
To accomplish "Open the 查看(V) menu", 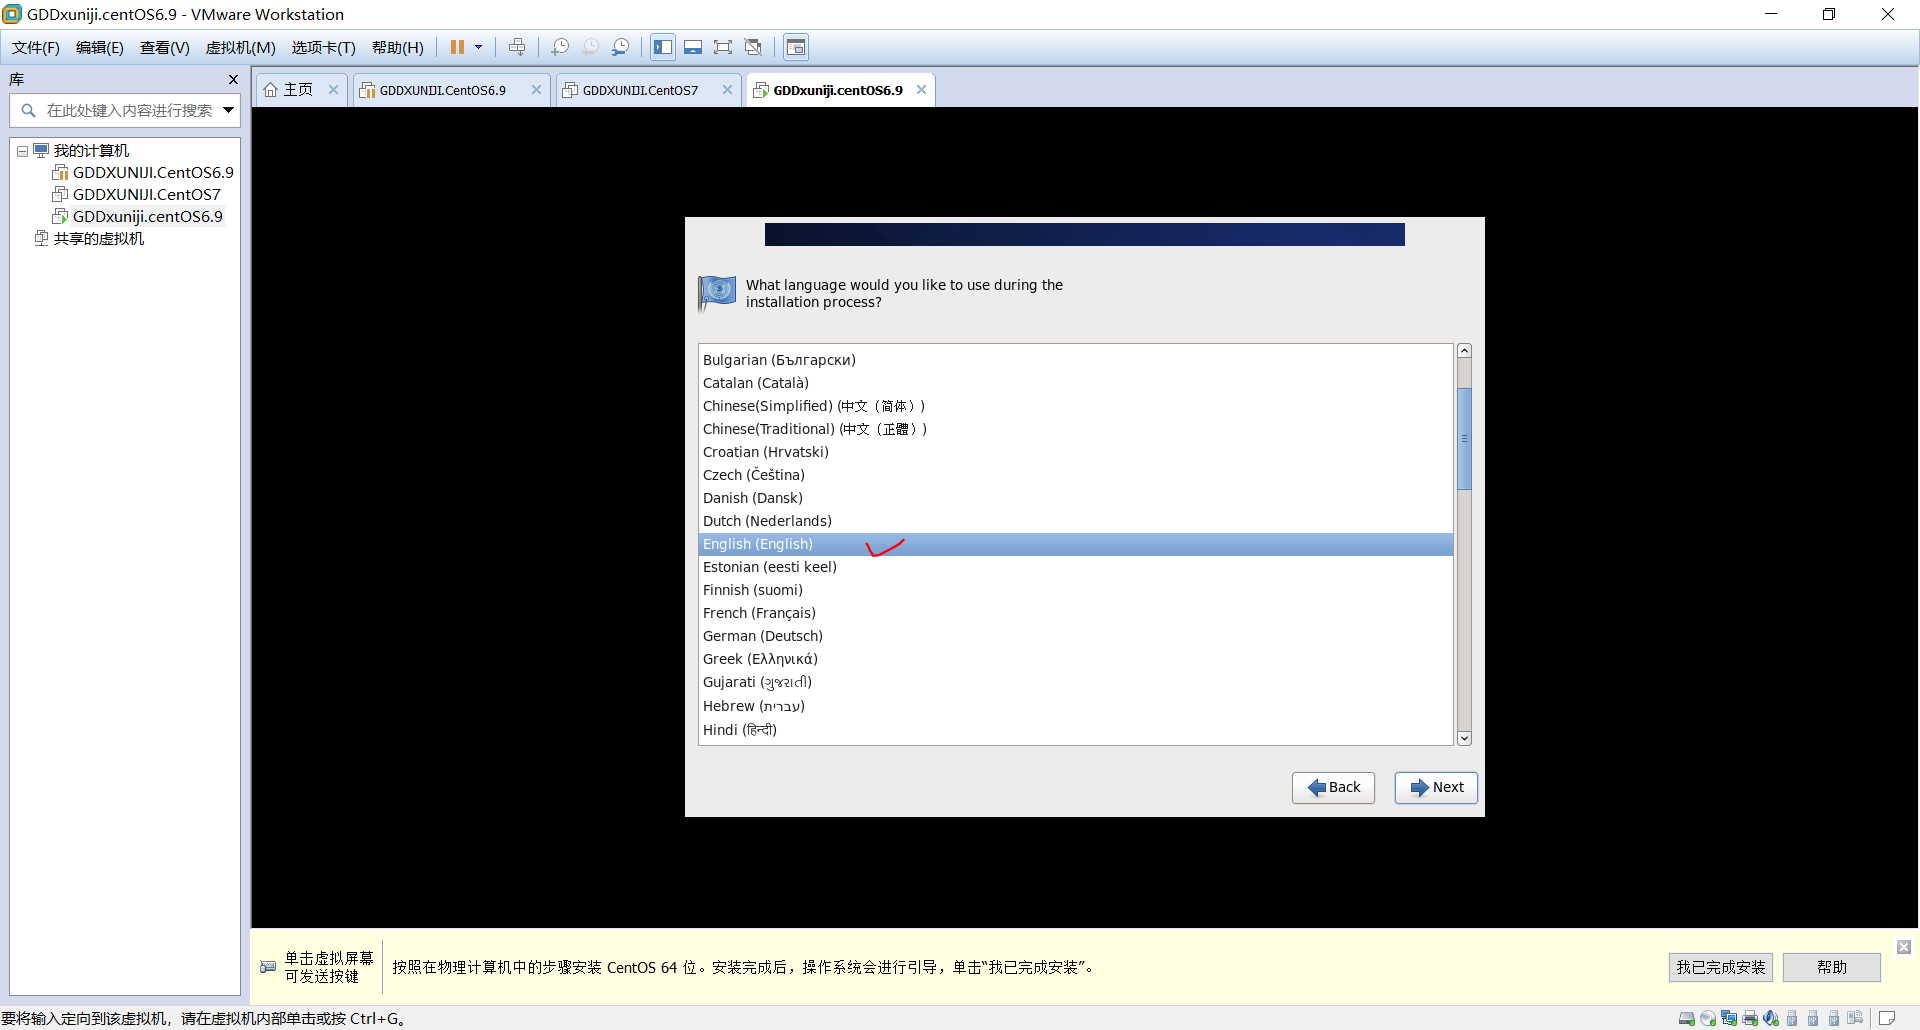I will click(x=165, y=48).
